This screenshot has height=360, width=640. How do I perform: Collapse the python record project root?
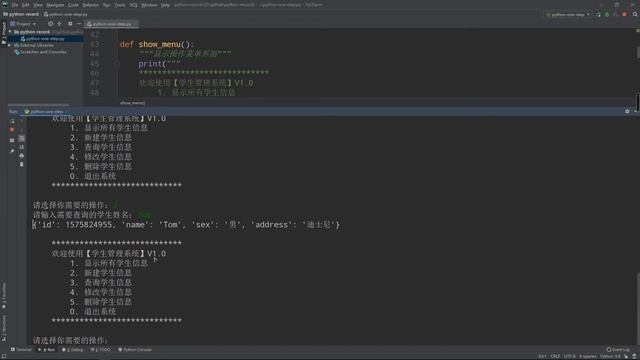pos(10,31)
